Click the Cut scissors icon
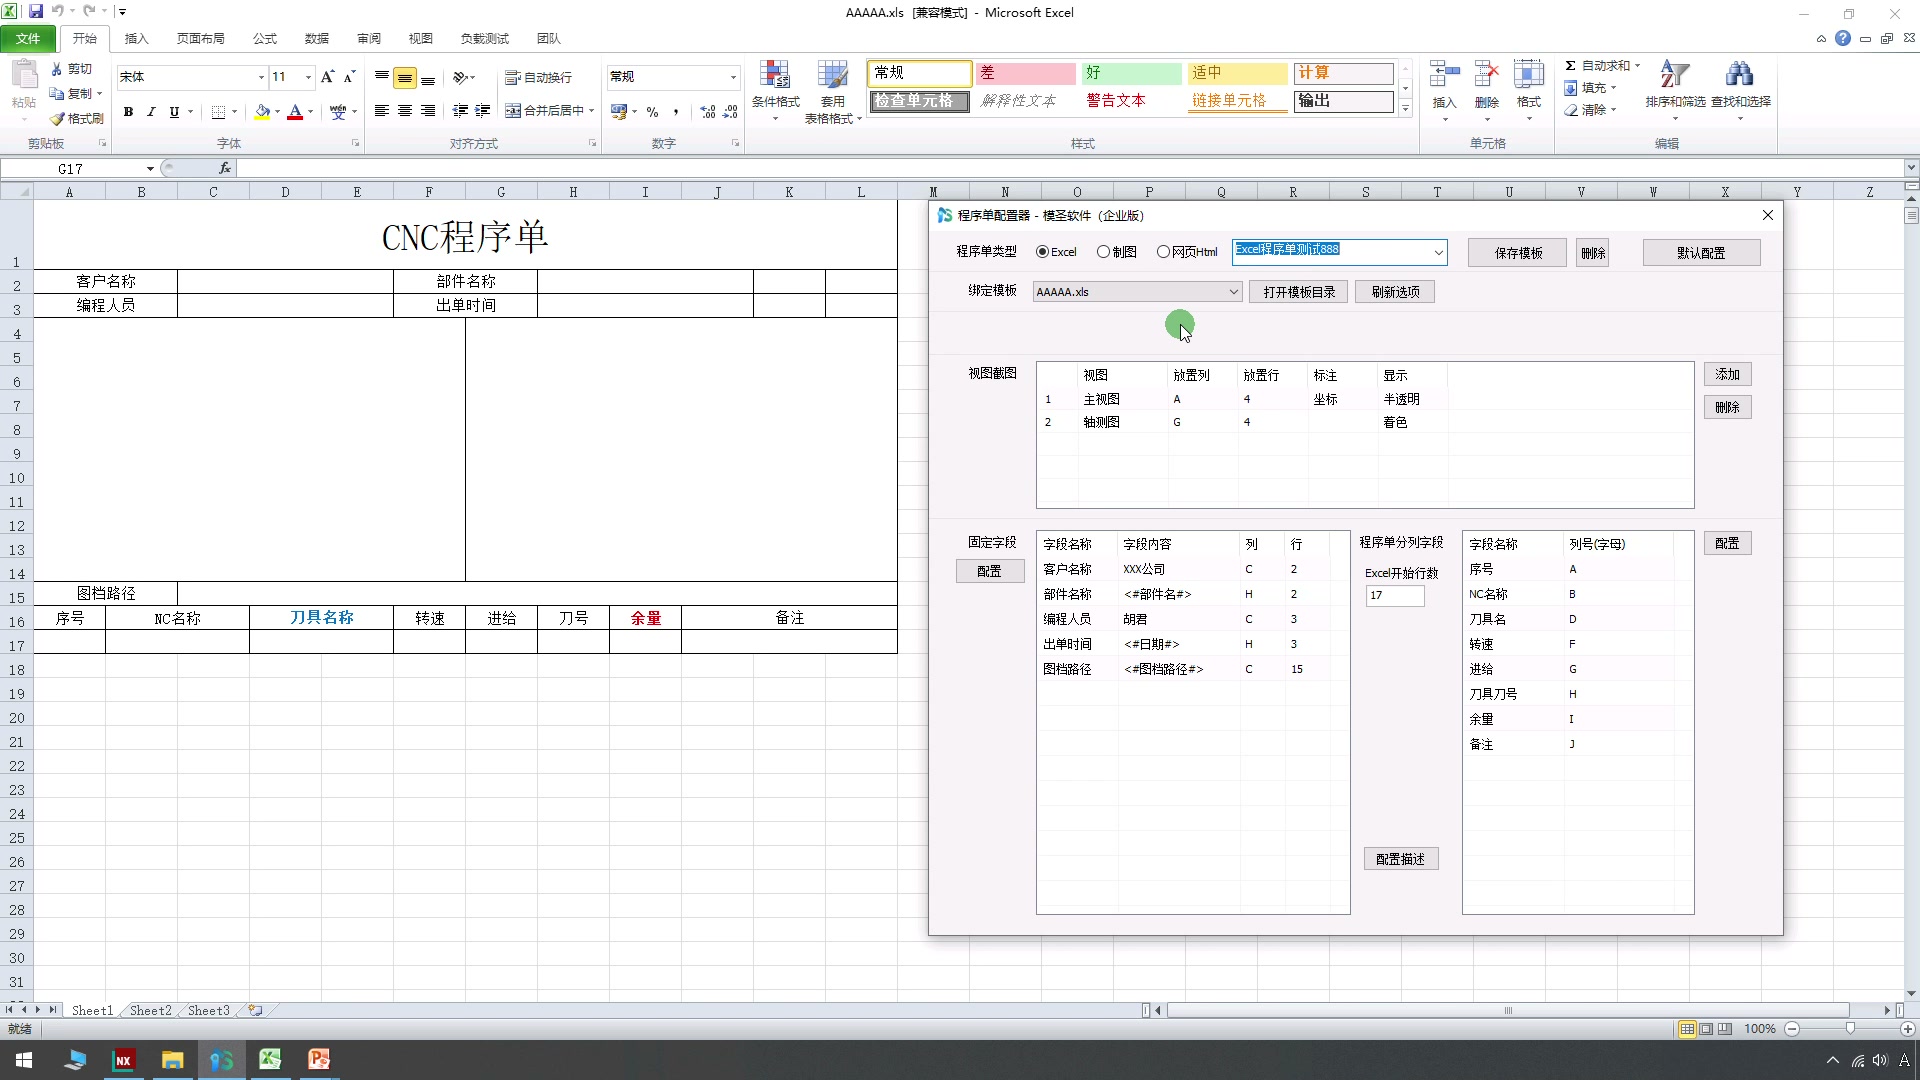Viewport: 1920px width, 1080px height. pos(57,69)
